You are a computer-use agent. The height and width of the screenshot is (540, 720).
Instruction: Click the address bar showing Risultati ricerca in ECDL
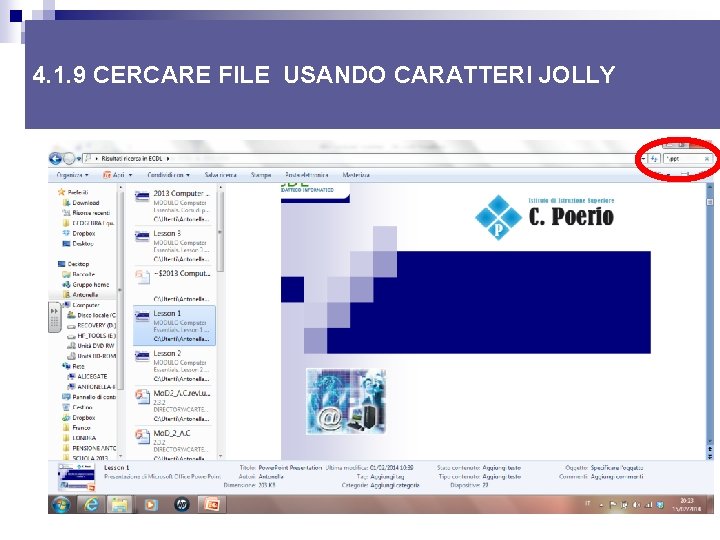point(363,158)
